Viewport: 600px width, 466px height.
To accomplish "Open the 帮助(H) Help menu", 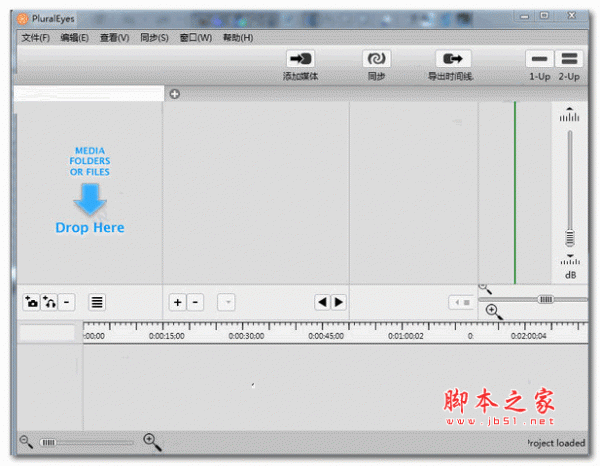I will point(238,38).
